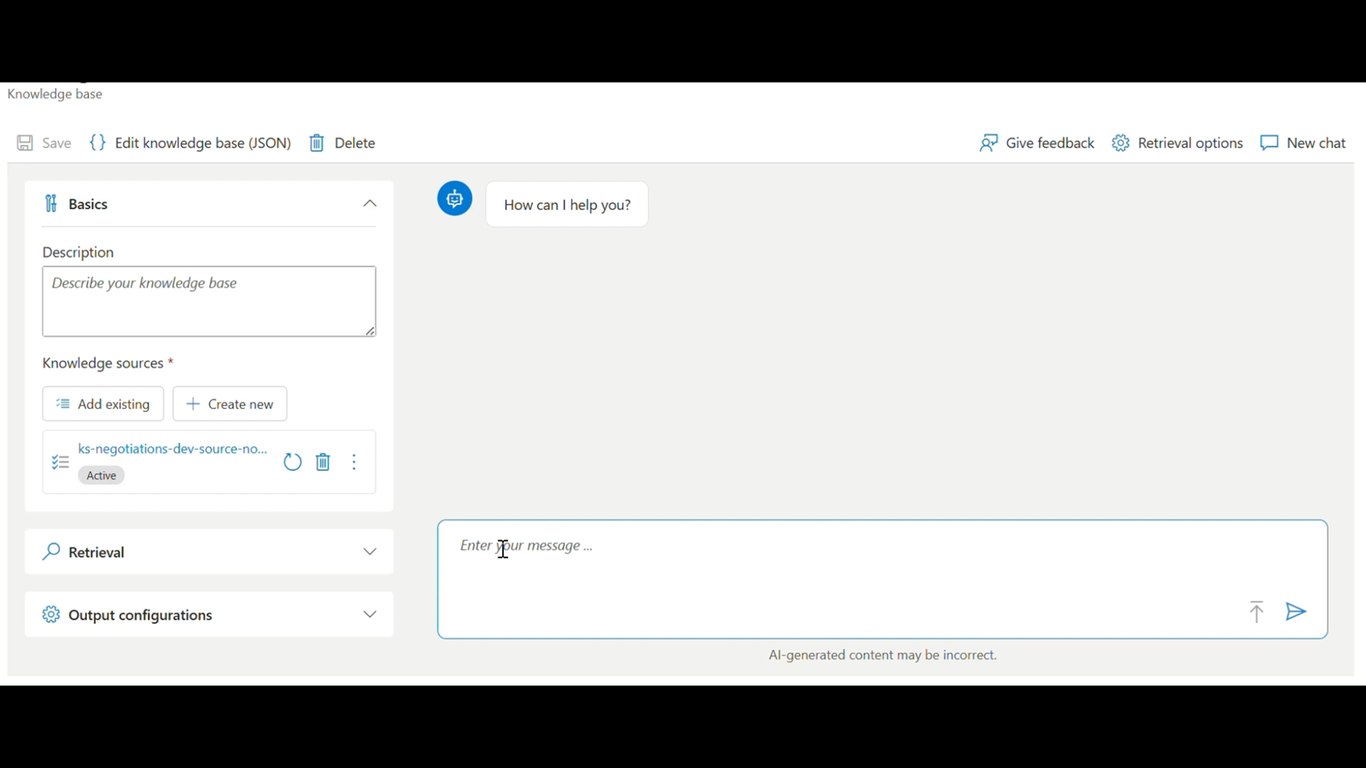Refresh the ks-negotiations knowledge source
This screenshot has width=1366, height=768.
[292, 462]
